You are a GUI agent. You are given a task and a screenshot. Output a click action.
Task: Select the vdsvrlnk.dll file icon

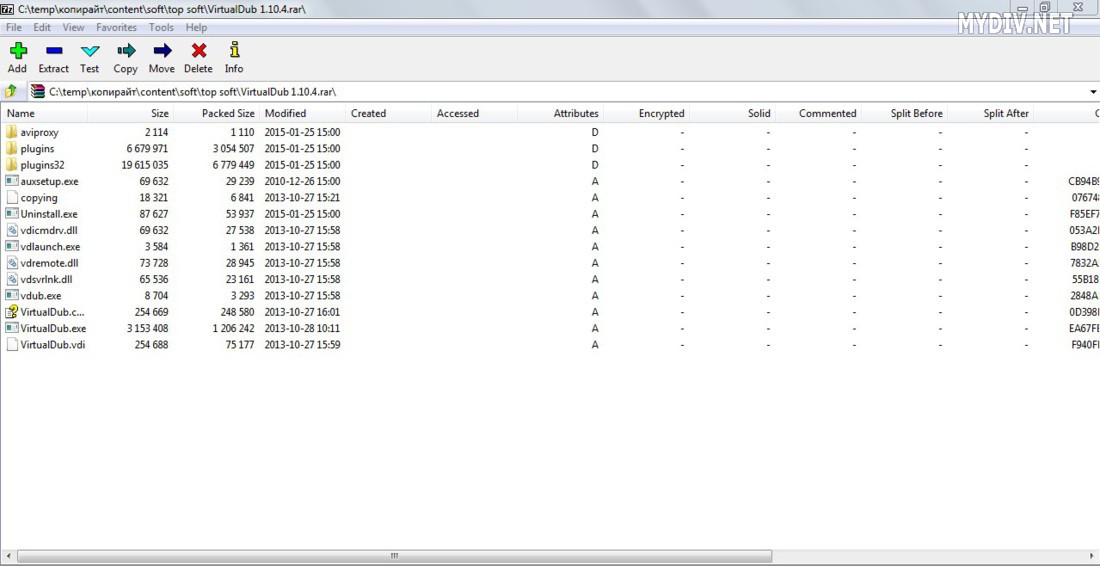pos(11,279)
